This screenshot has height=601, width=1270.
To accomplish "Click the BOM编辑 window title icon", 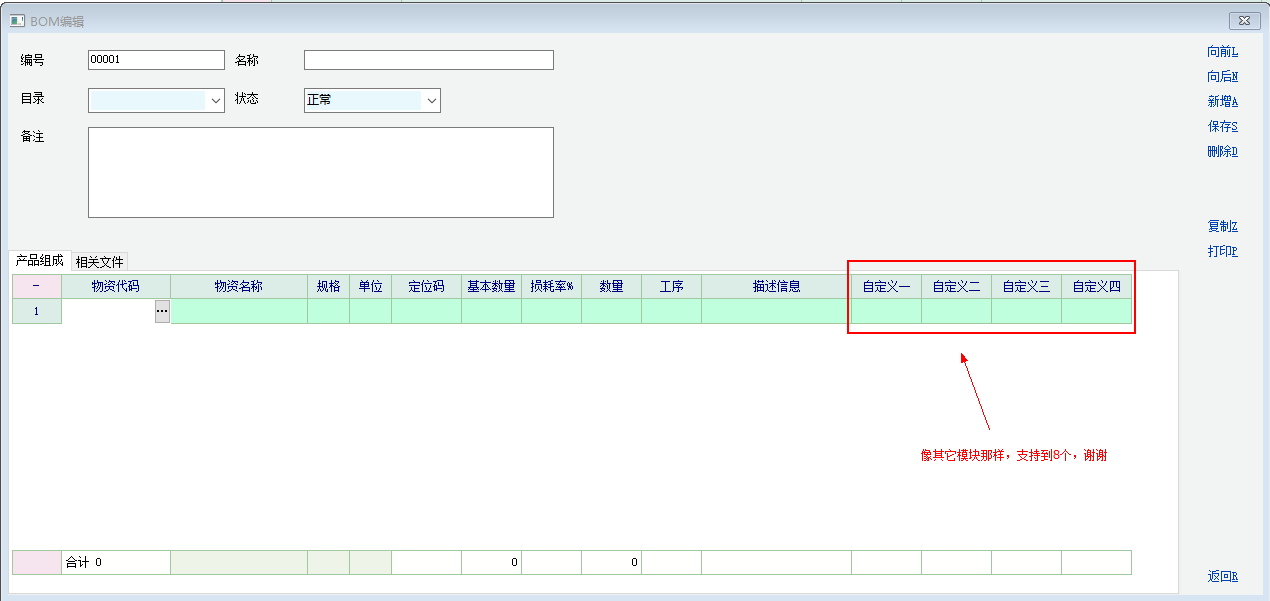I will tap(17, 20).
